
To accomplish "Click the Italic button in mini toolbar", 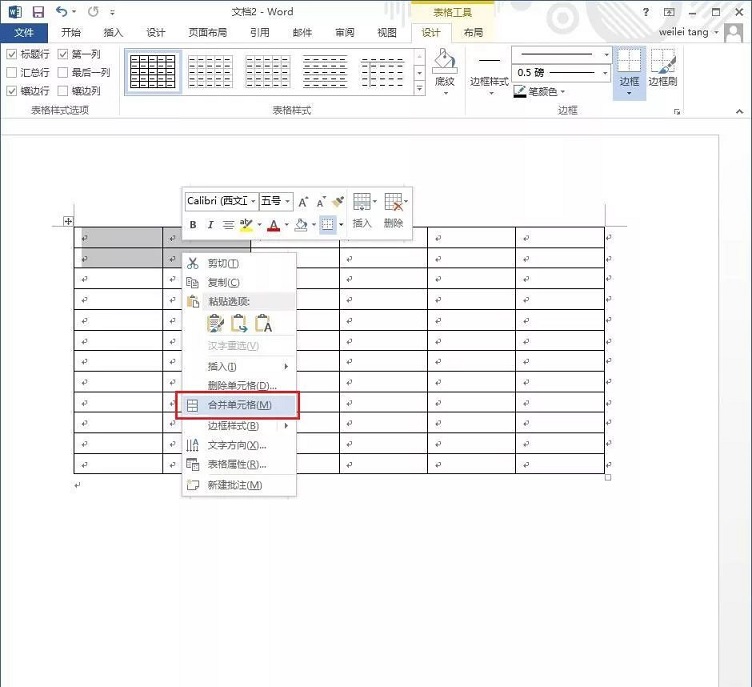I will tap(210, 225).
